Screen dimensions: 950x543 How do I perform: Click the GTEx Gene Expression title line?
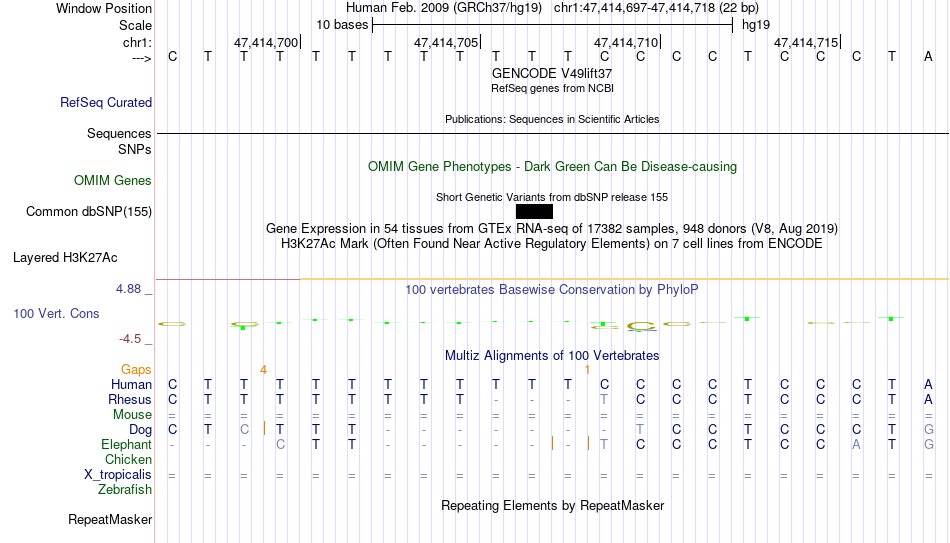coord(552,228)
